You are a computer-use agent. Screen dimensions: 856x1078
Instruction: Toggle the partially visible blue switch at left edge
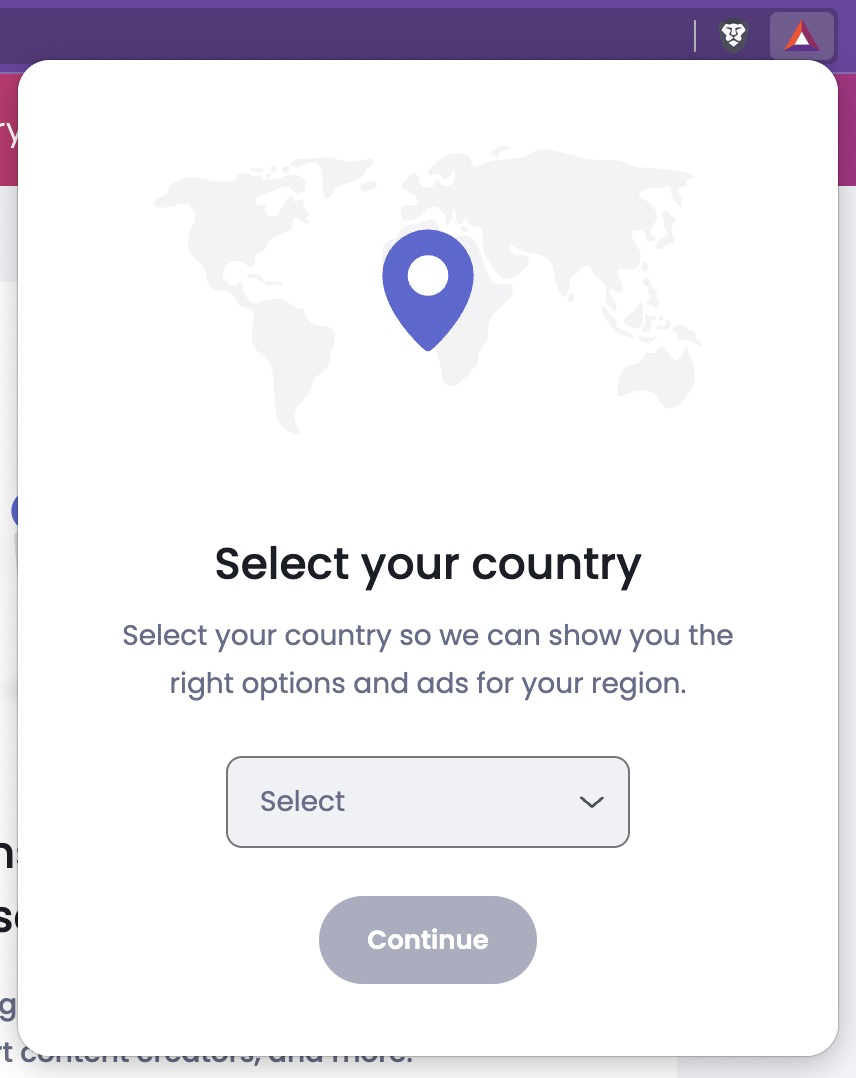pos(14,511)
